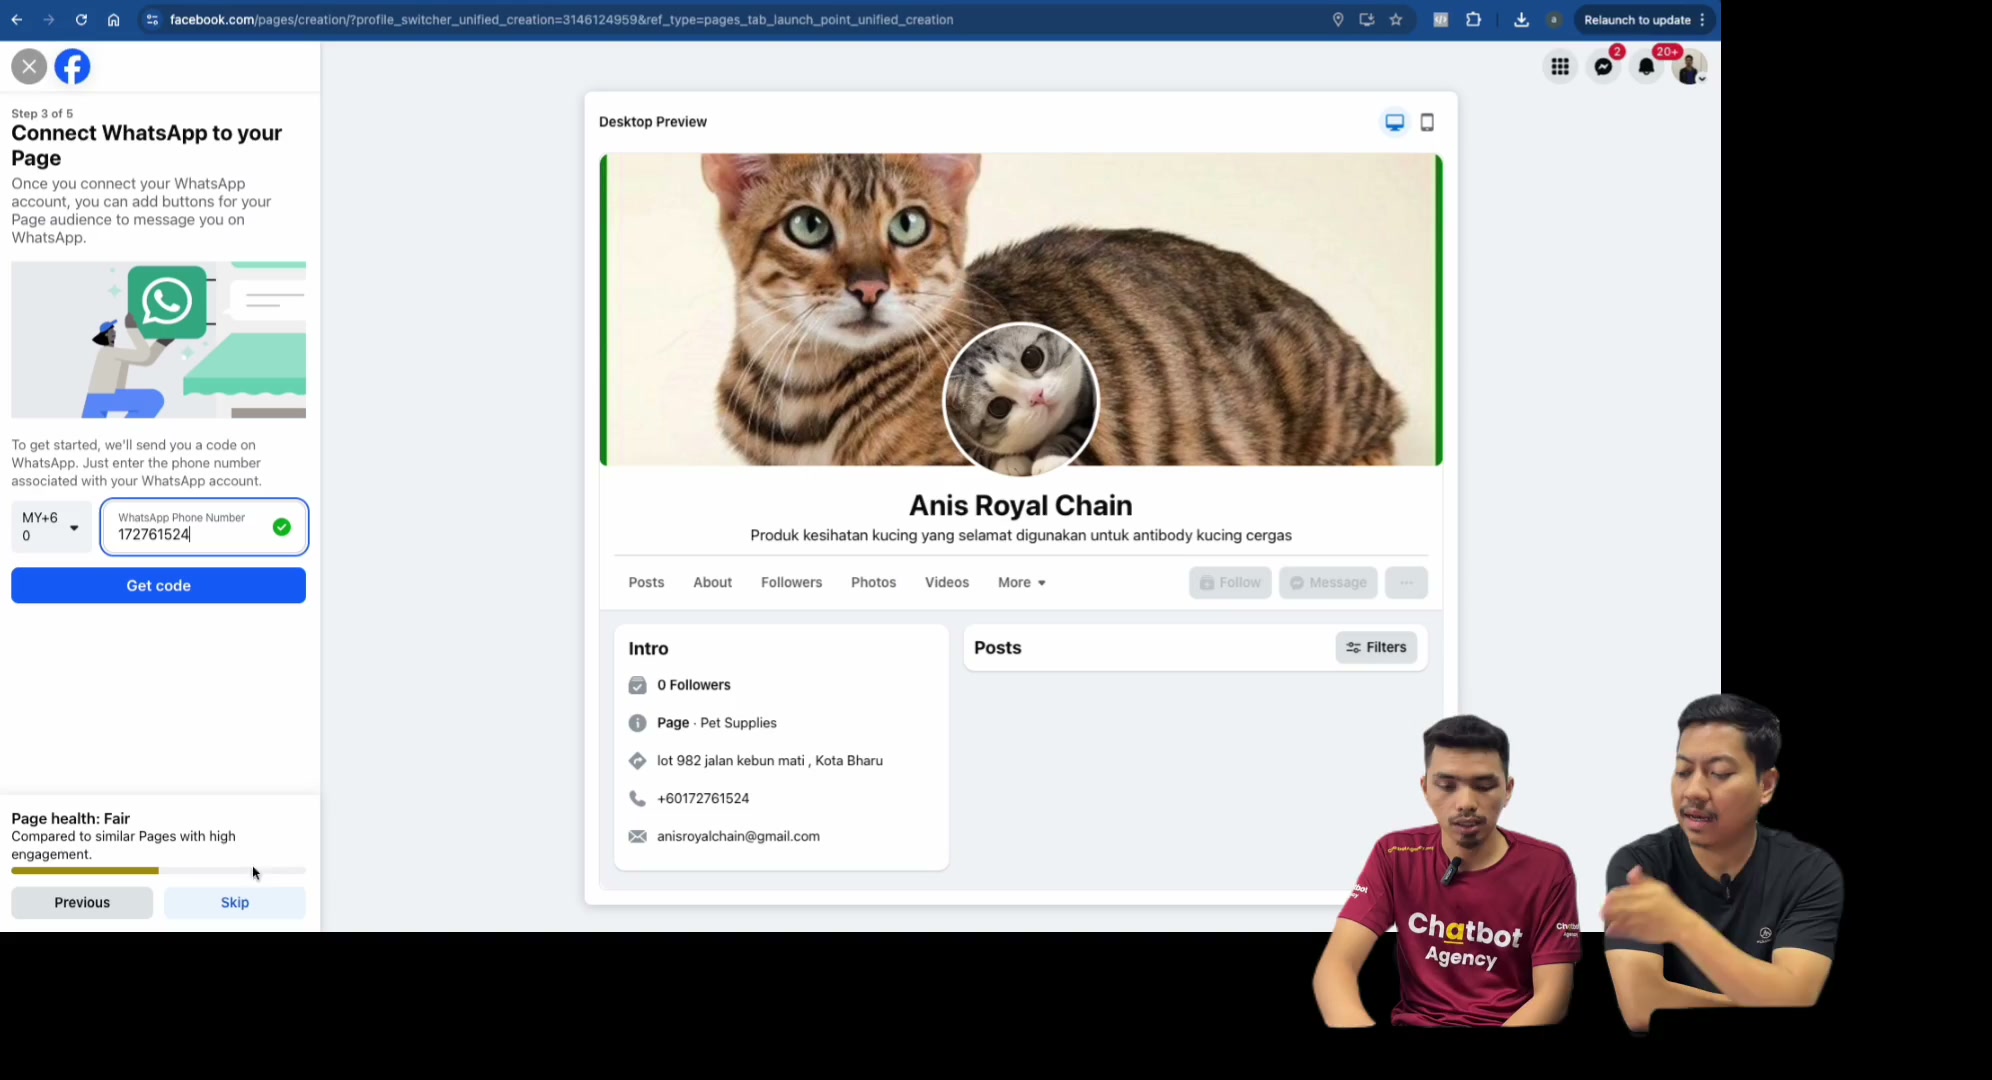Click the Get code button
Screen dimensions: 1992x1080
tap(158, 586)
